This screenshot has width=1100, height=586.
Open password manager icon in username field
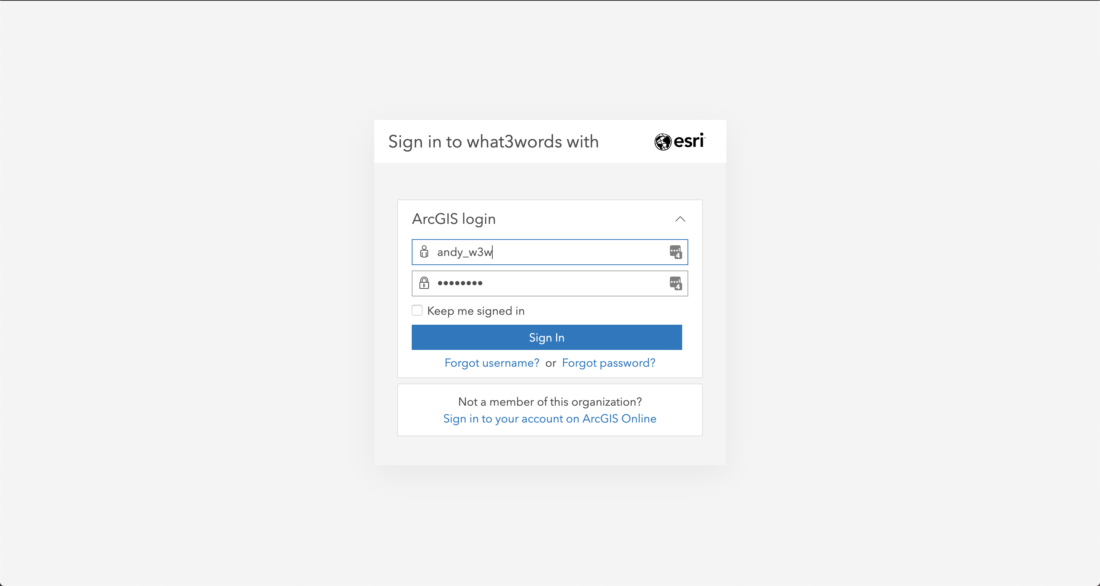[x=676, y=252]
